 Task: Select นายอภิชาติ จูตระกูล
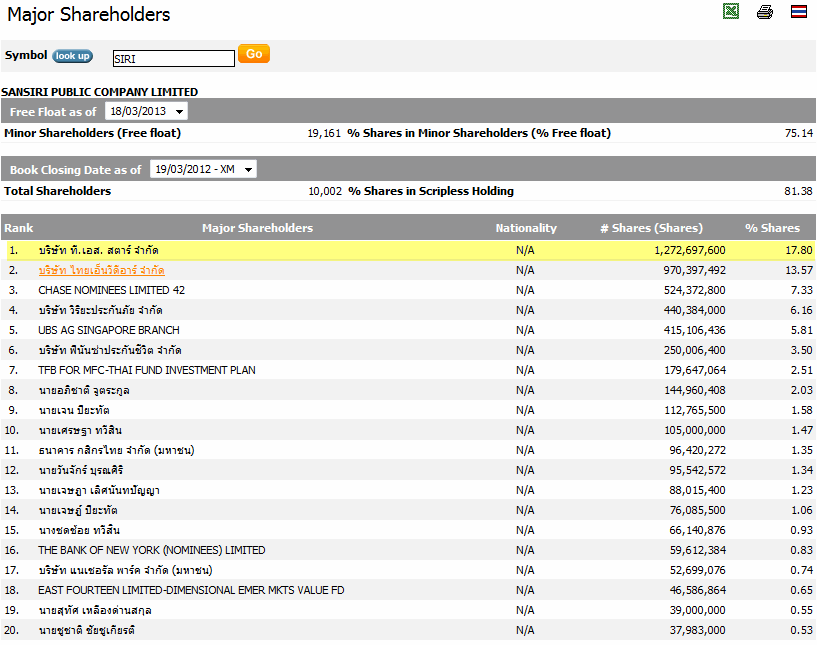[84, 390]
